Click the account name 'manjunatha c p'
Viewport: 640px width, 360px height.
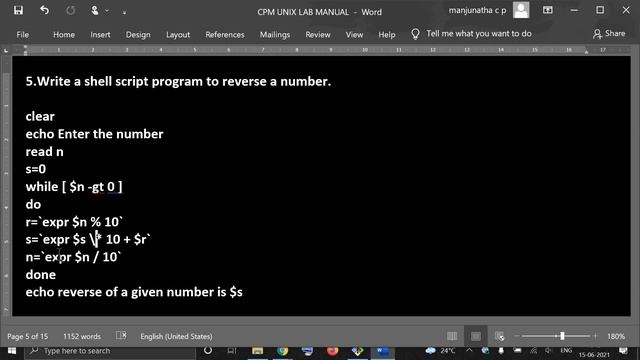pos(477,10)
